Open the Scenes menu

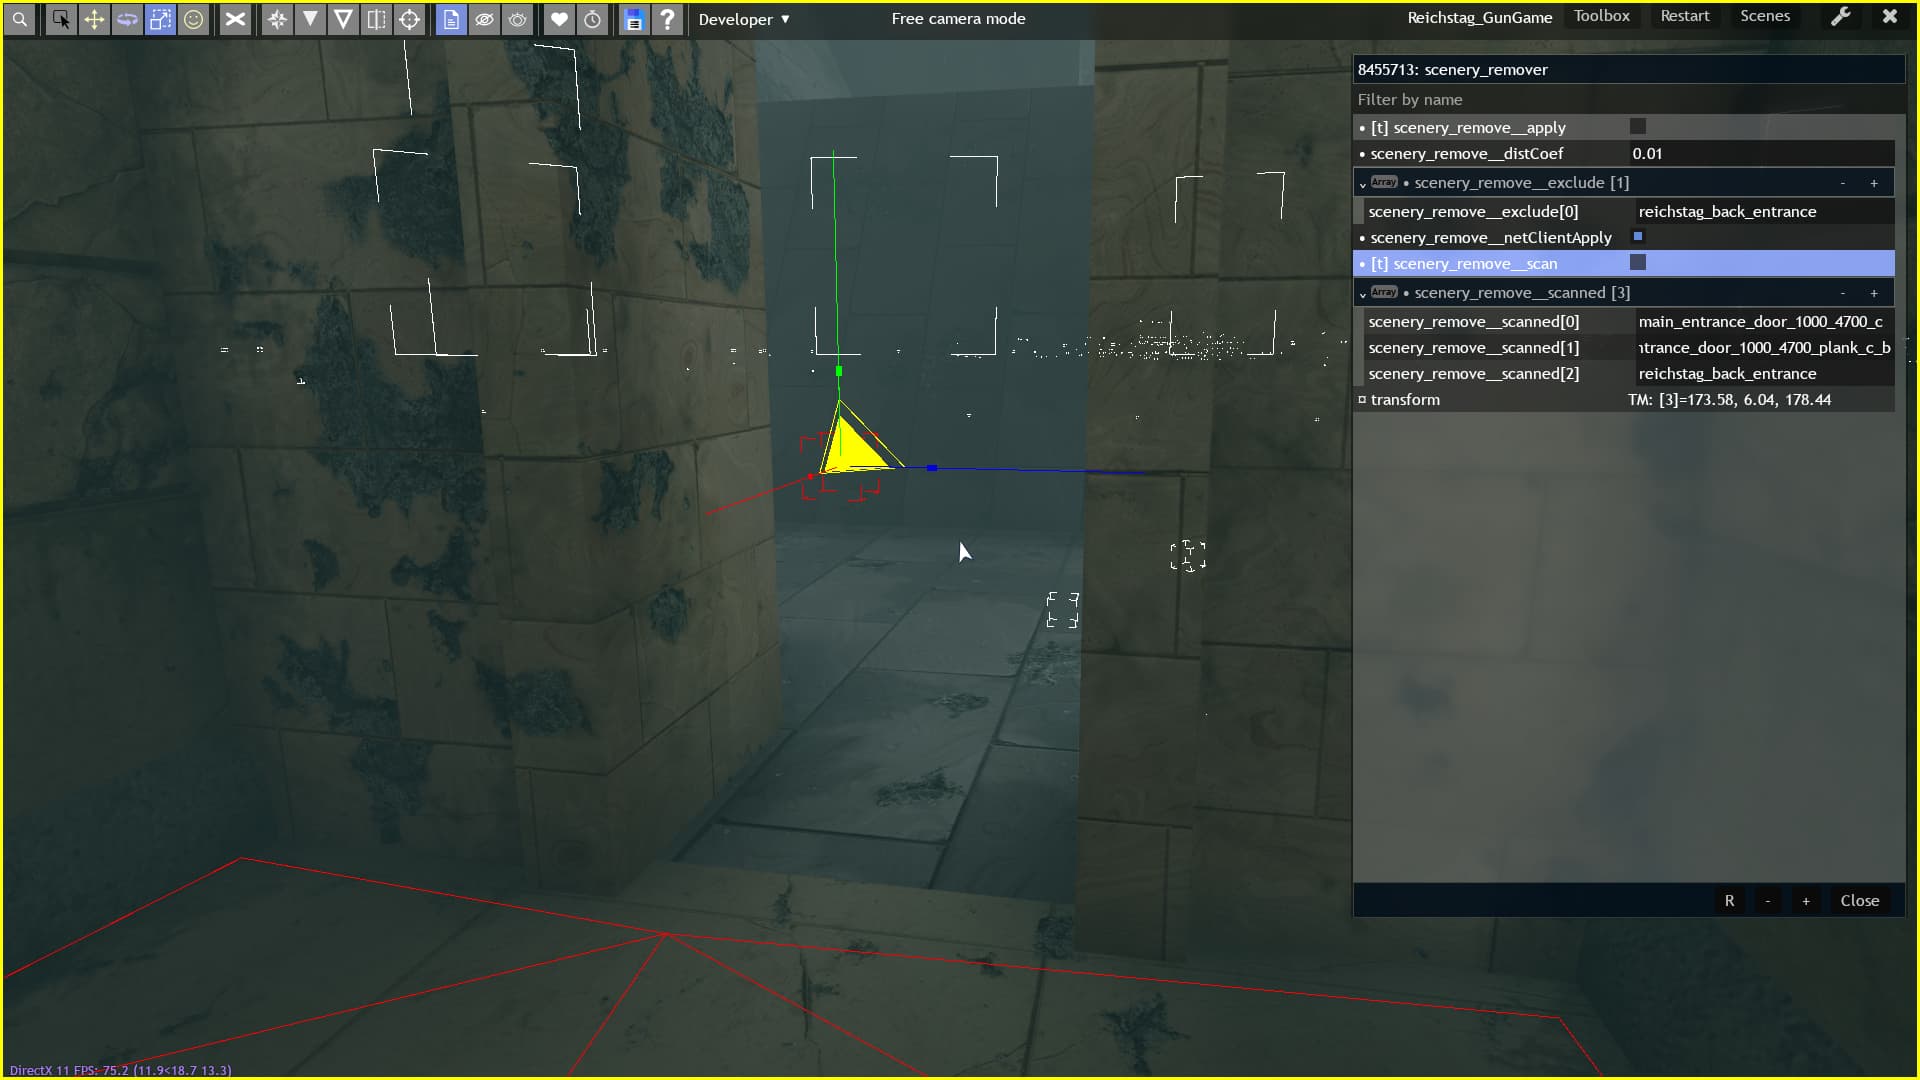(x=1764, y=16)
